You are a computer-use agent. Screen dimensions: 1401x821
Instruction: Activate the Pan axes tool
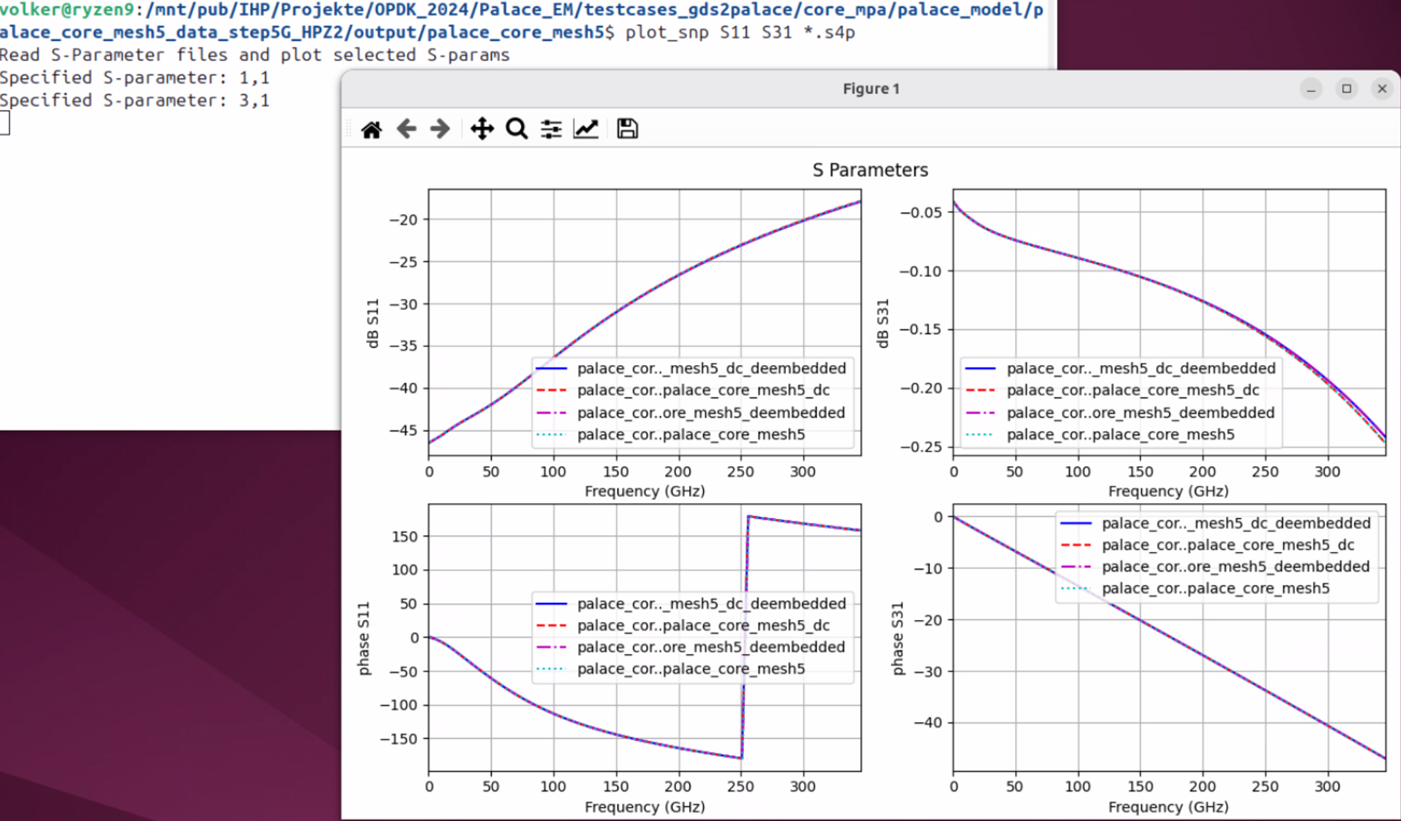pyautogui.click(x=482, y=129)
